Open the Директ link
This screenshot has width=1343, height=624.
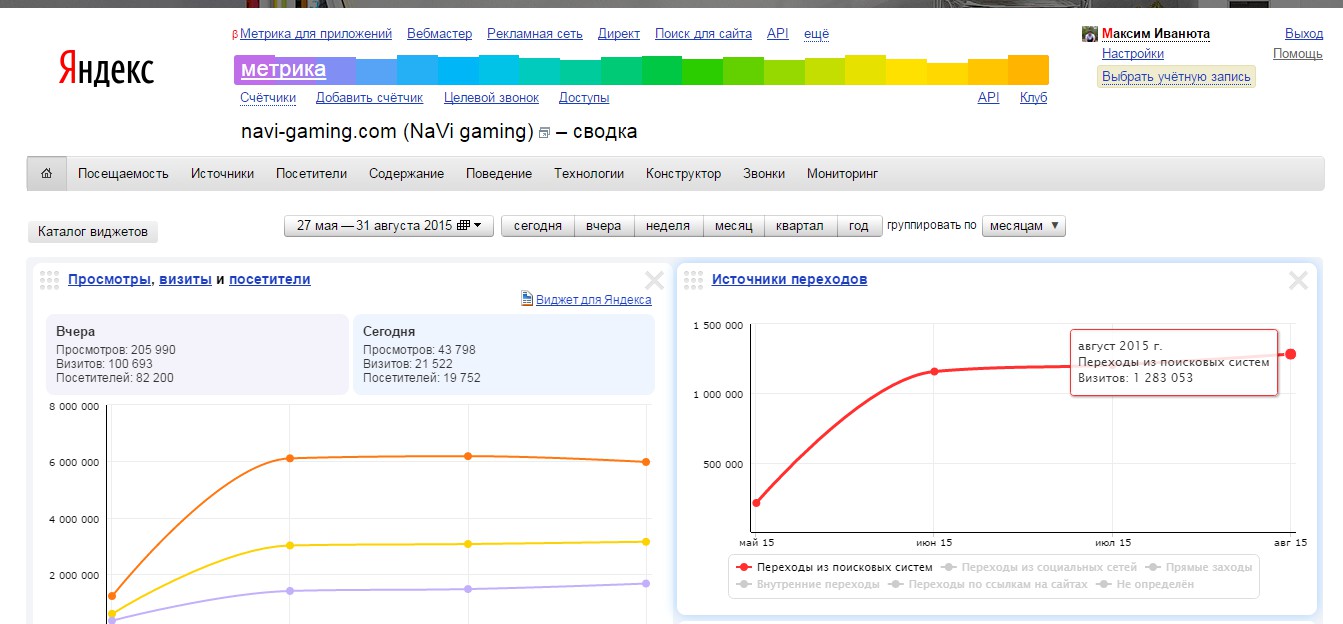[x=619, y=34]
